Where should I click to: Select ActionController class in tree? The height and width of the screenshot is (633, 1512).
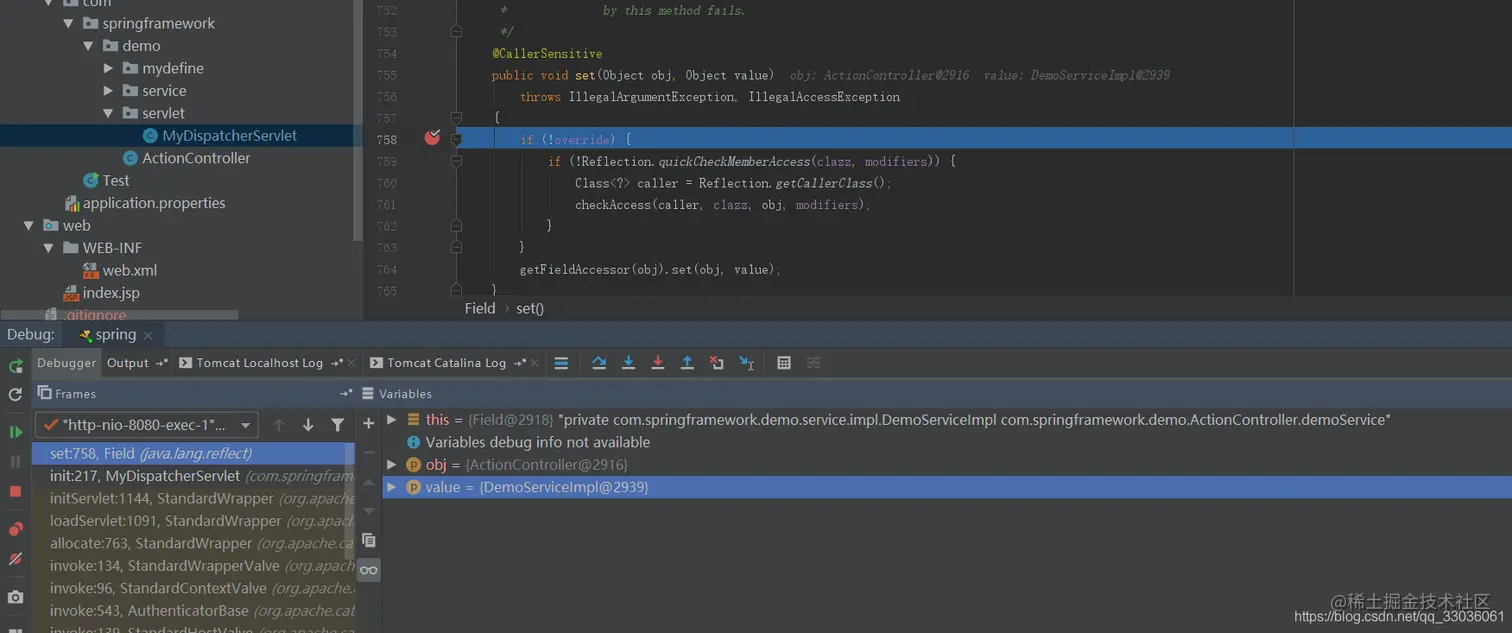pyautogui.click(x=196, y=158)
